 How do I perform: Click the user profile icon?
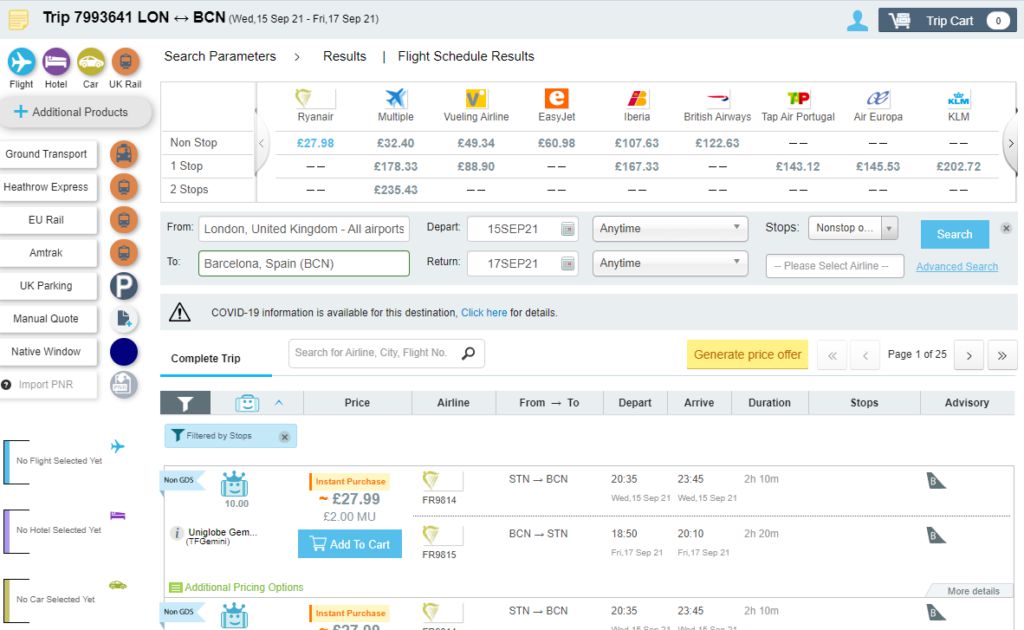tap(857, 20)
